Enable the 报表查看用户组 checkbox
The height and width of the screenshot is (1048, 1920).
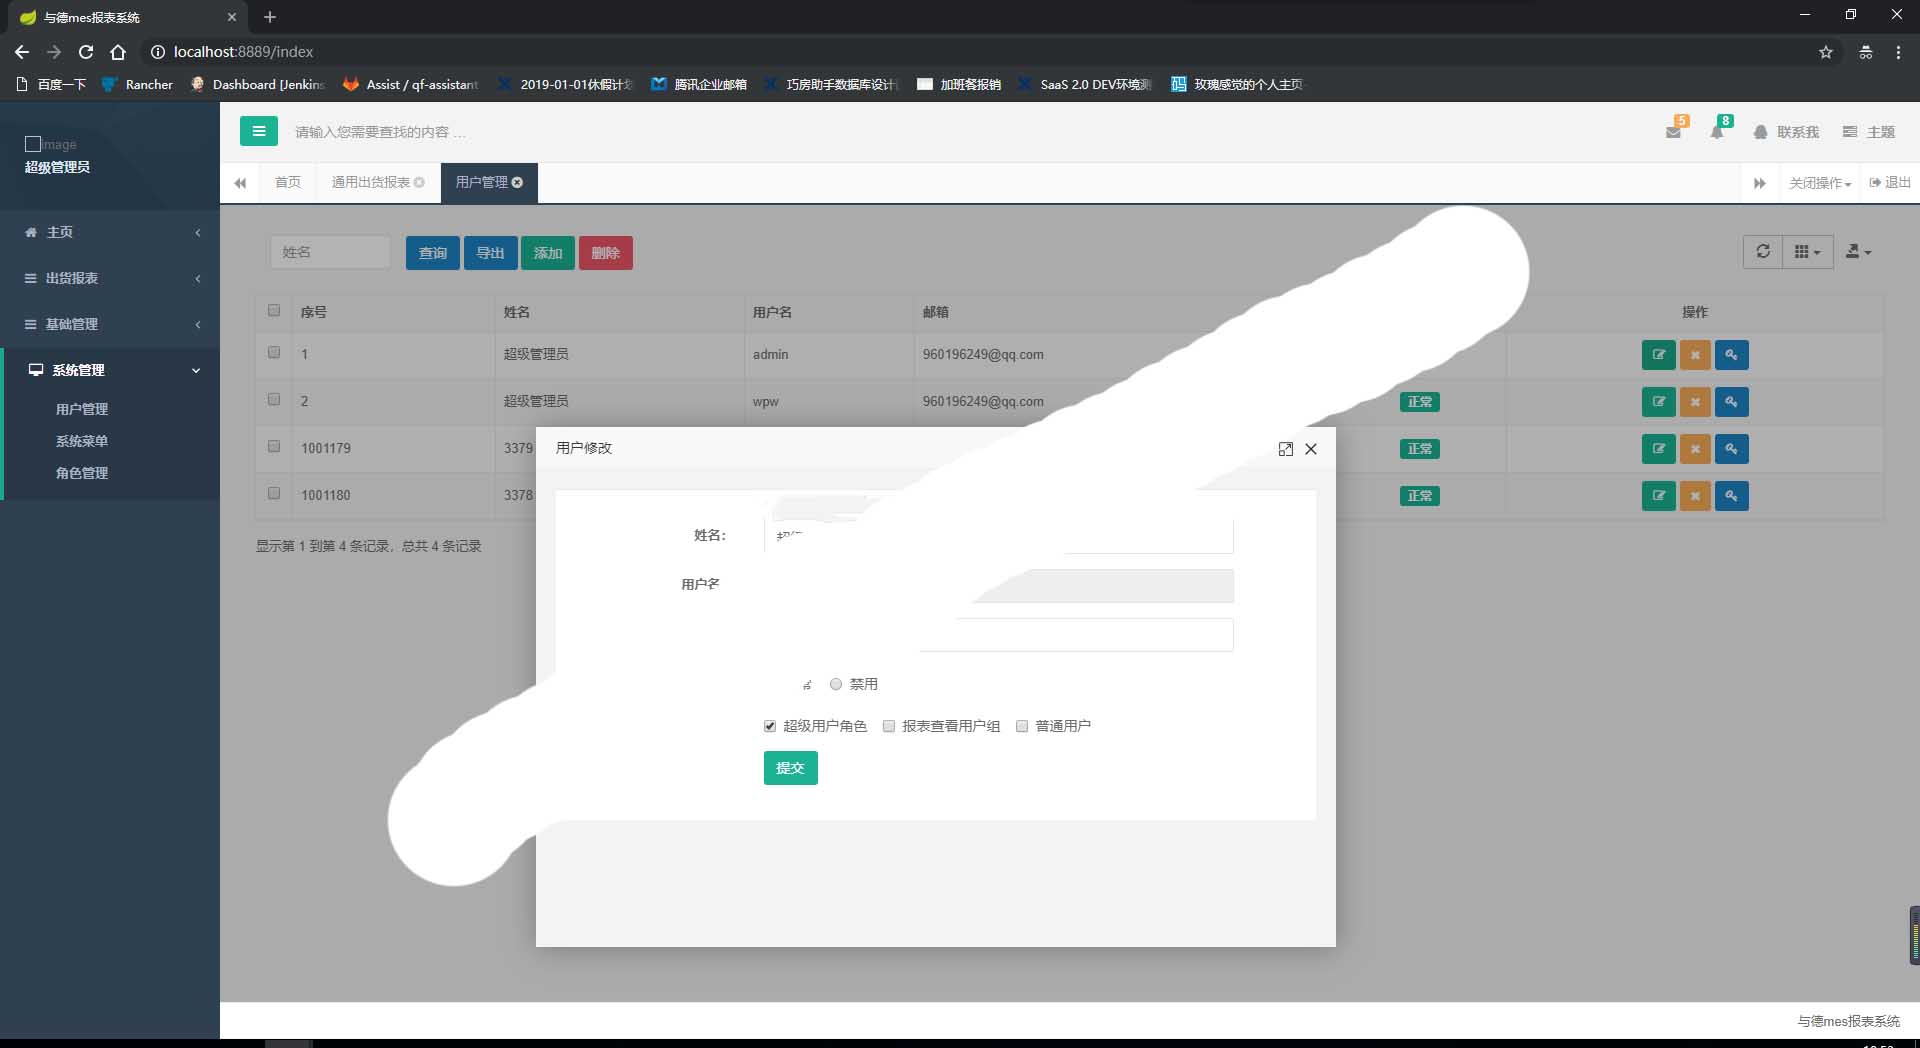point(889,727)
